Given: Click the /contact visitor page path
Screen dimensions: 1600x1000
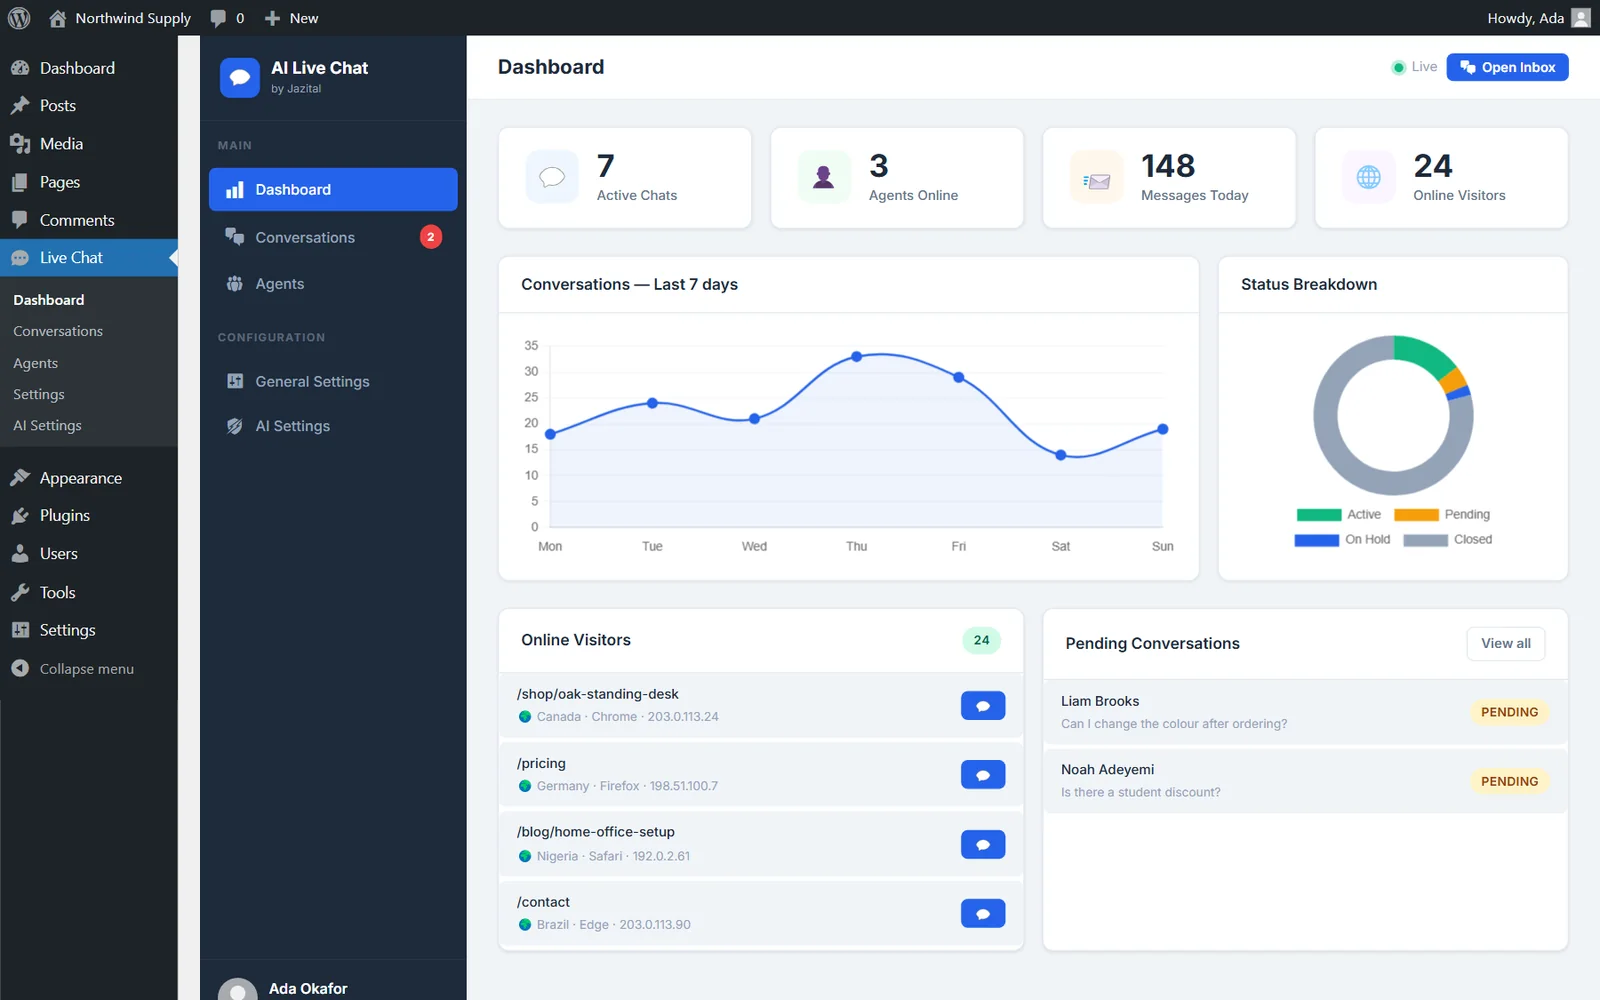Looking at the screenshot, I should click(x=543, y=902).
